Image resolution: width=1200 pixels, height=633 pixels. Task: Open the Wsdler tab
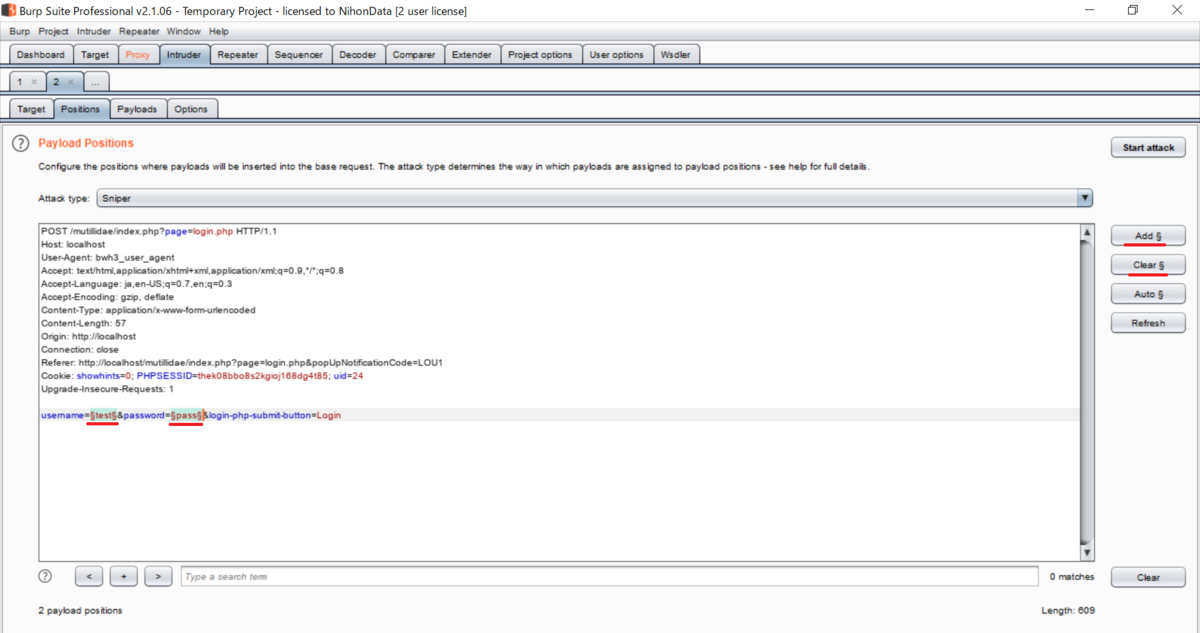pos(677,55)
